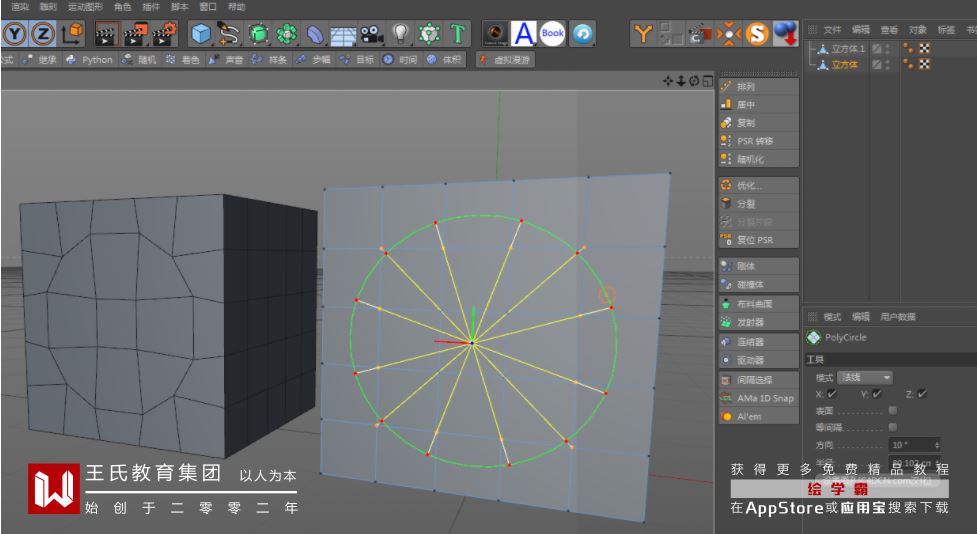Open the 运动图形 menu
Viewport: 977px width, 534px height.
(85, 7)
